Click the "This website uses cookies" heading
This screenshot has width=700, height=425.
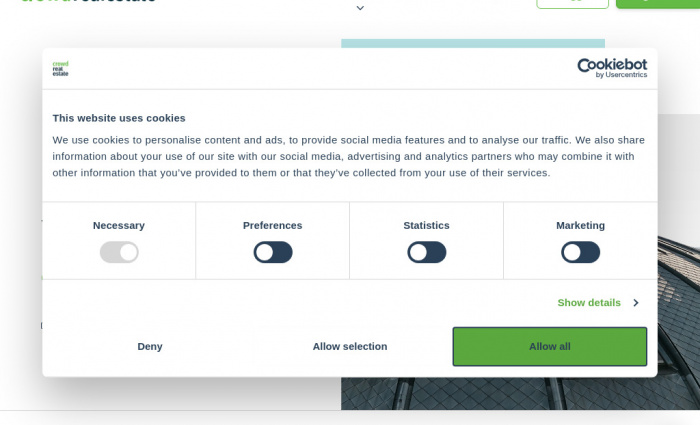coord(119,118)
